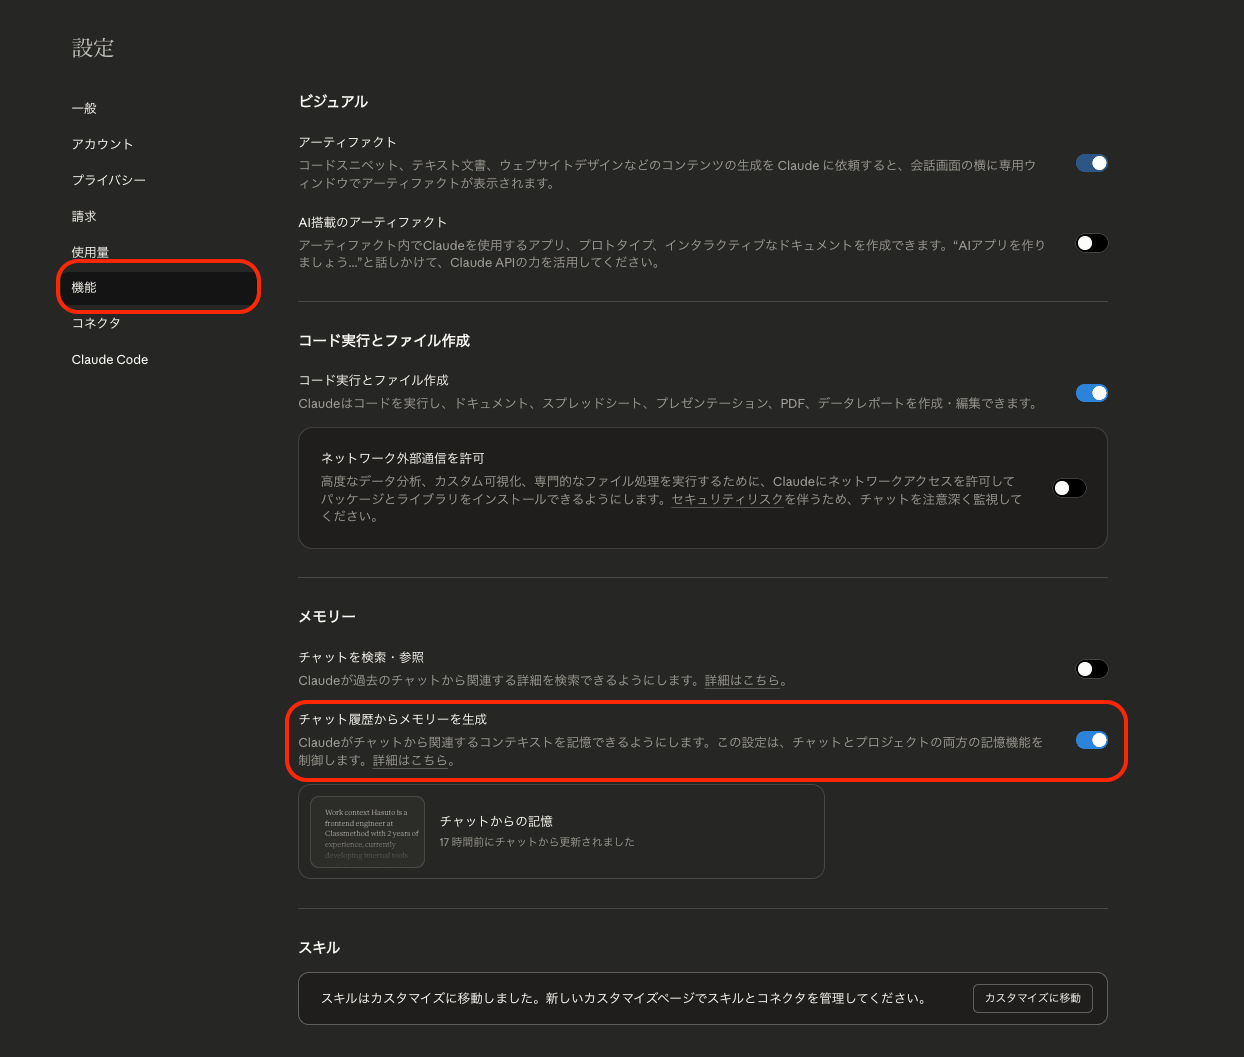Enable AI搭載のアーティファクト
Viewport: 1244px width, 1057px height.
tap(1091, 242)
